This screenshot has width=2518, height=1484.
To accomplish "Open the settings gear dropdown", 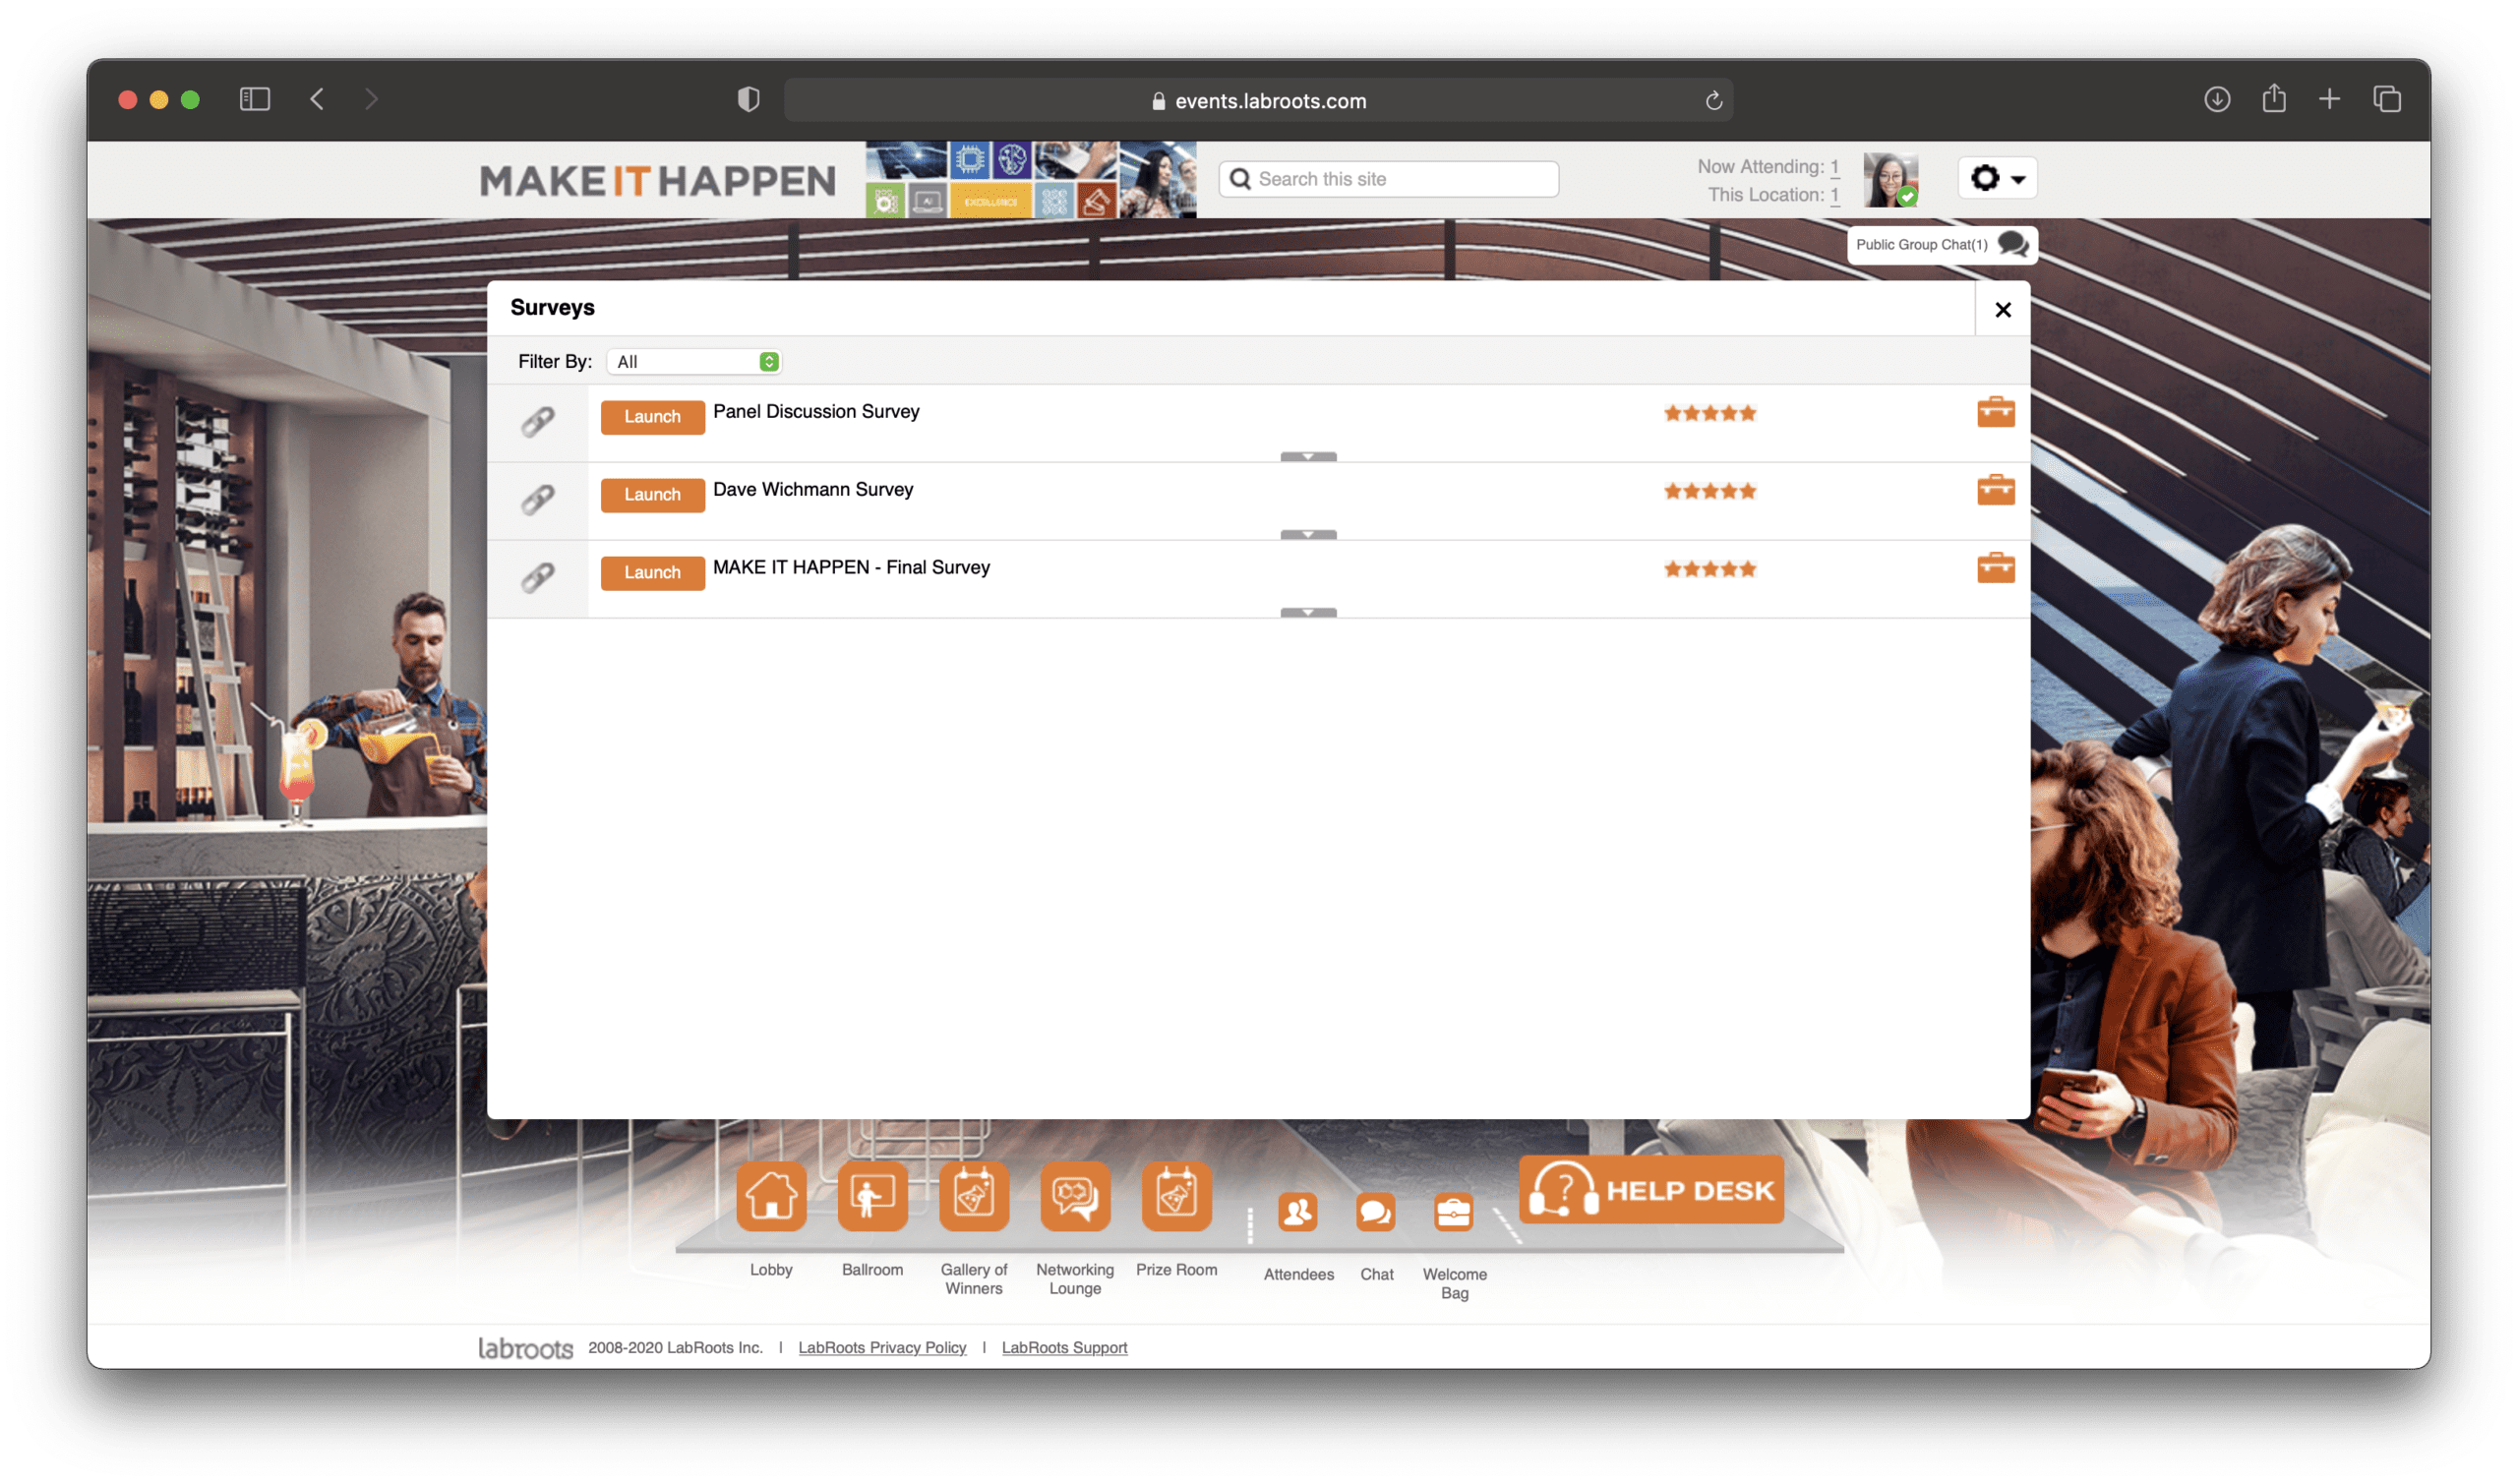I will tap(1996, 179).
